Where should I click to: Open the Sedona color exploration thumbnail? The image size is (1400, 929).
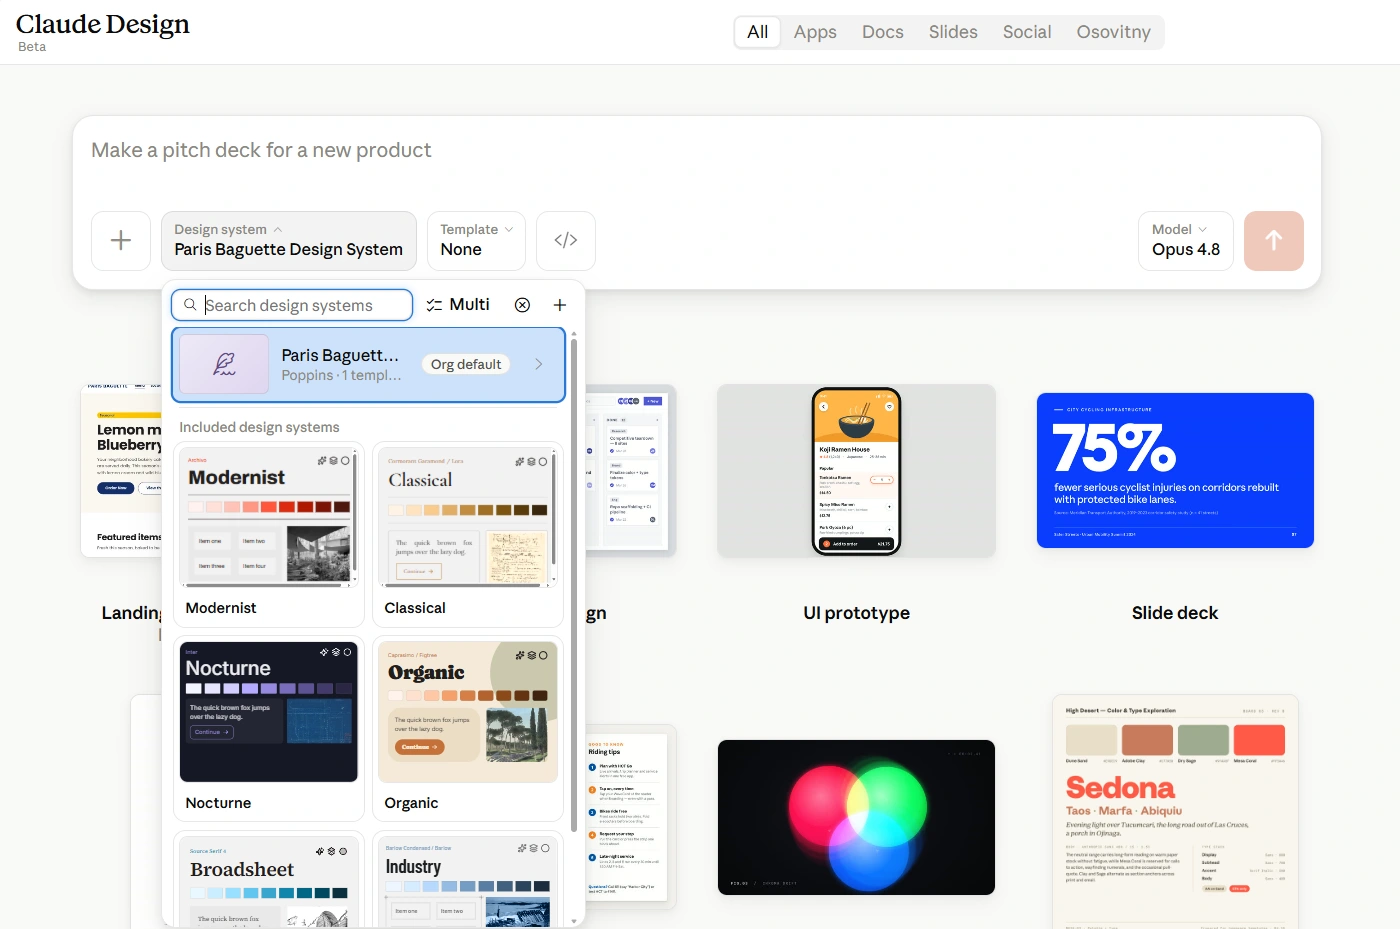pyautogui.click(x=1175, y=812)
